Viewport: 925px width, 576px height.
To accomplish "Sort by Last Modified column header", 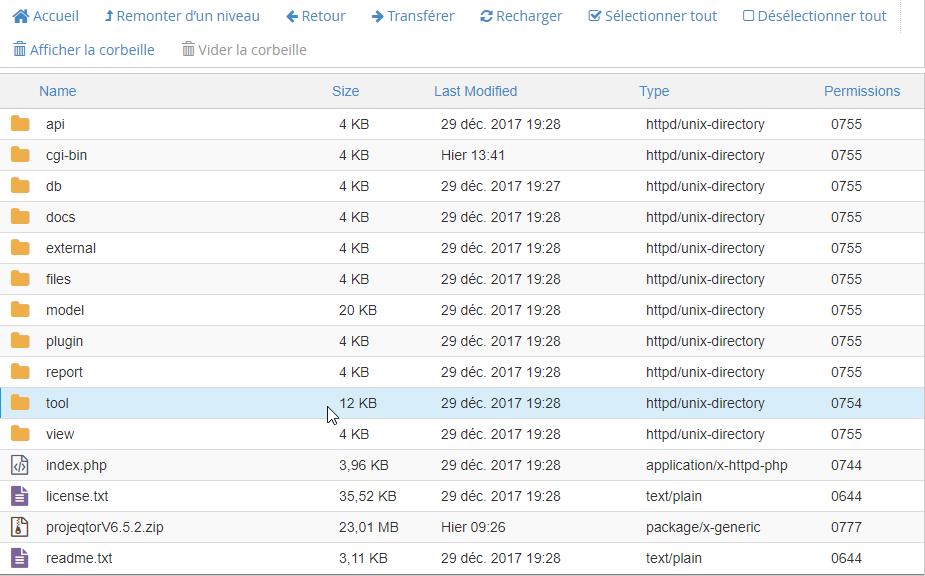I will click(x=475, y=91).
